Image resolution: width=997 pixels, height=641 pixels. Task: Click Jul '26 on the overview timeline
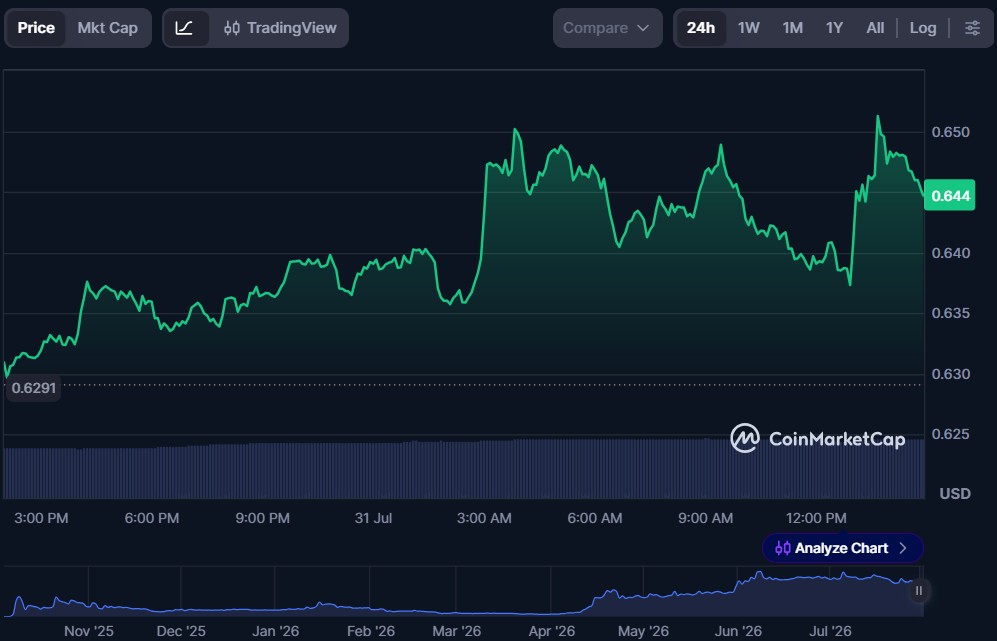(830, 631)
